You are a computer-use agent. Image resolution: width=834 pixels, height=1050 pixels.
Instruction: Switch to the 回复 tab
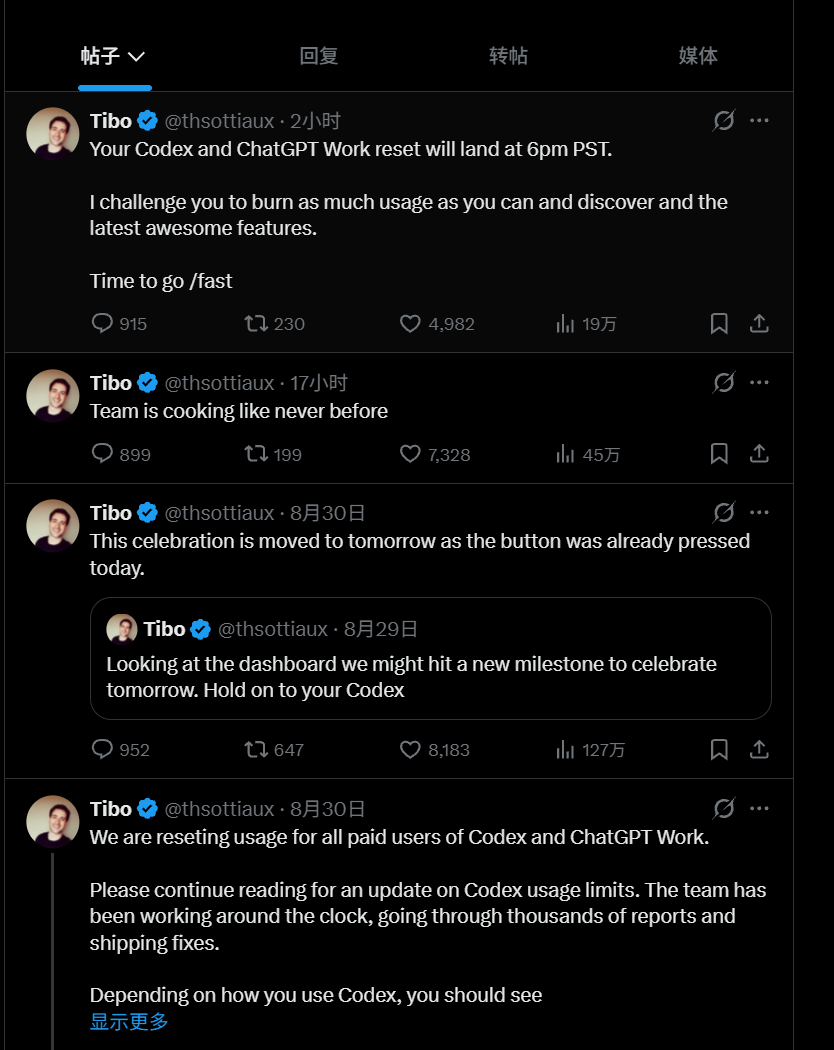pos(318,56)
